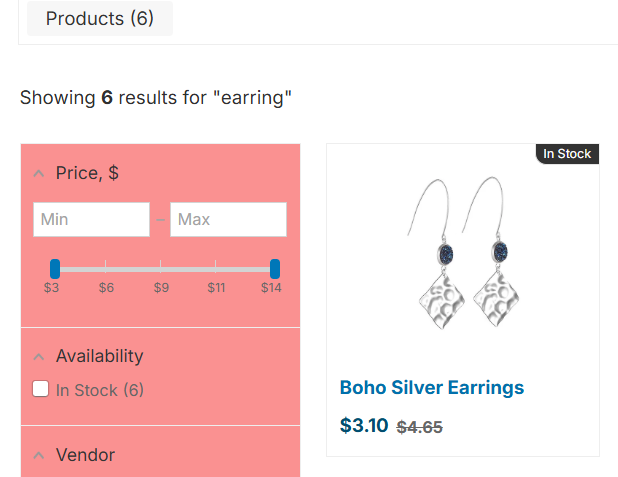
Task: Collapse the Availability section chevron
Action: (39, 357)
